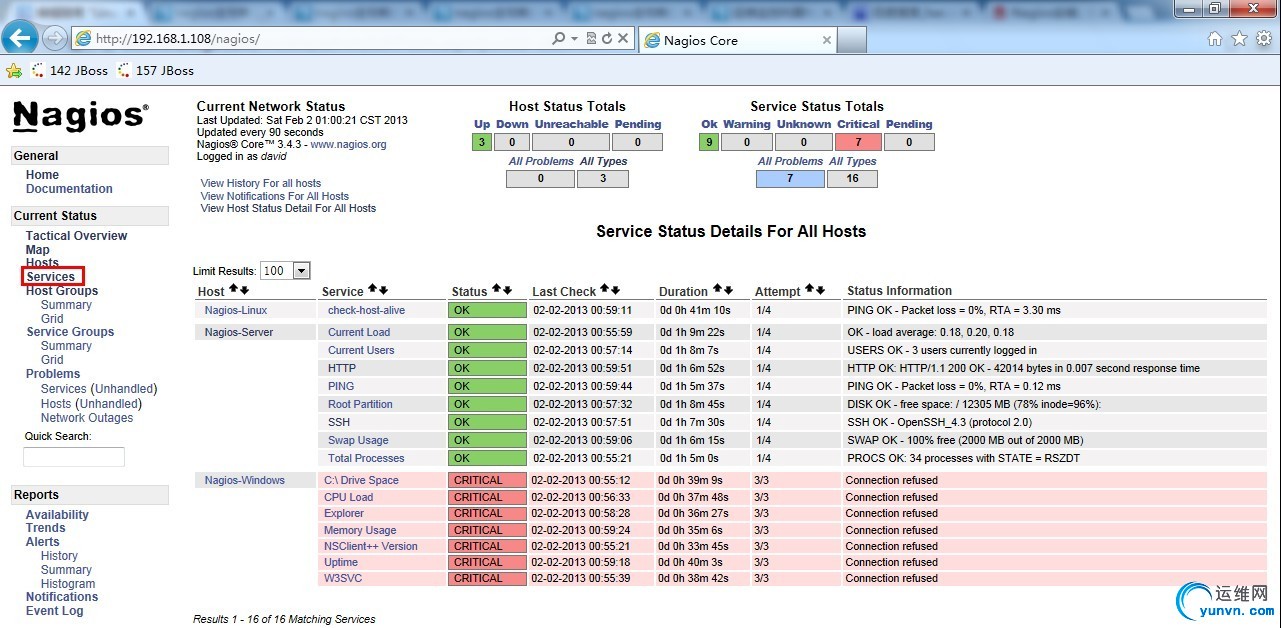
Task: Open the 157 JBoss bookmark
Action: coord(155,71)
